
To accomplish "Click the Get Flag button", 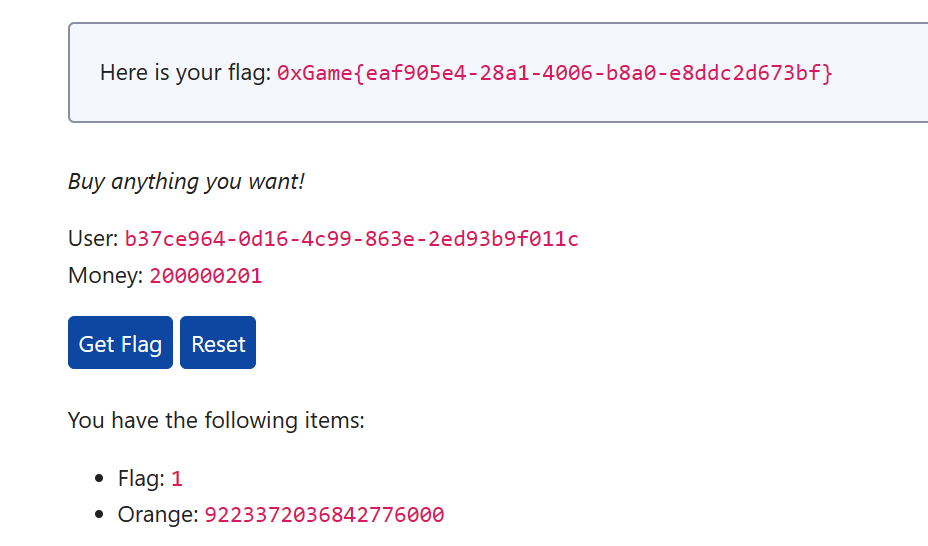I will 120,343.
